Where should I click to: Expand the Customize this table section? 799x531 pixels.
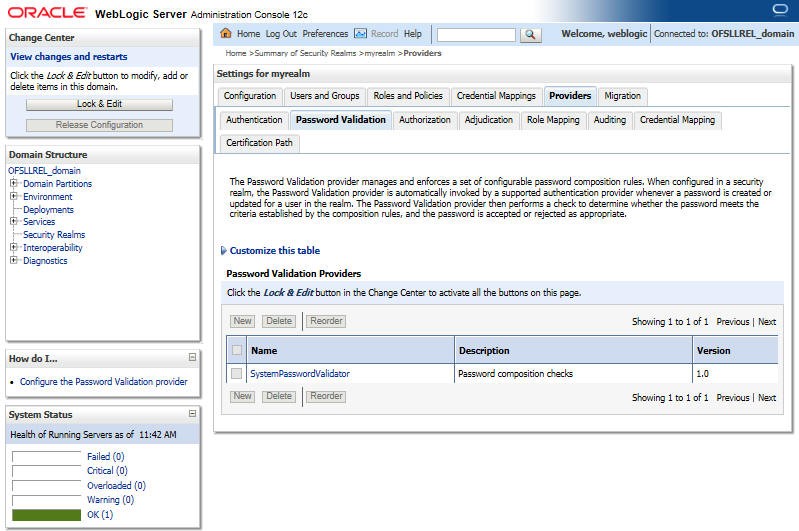[x=223, y=251]
